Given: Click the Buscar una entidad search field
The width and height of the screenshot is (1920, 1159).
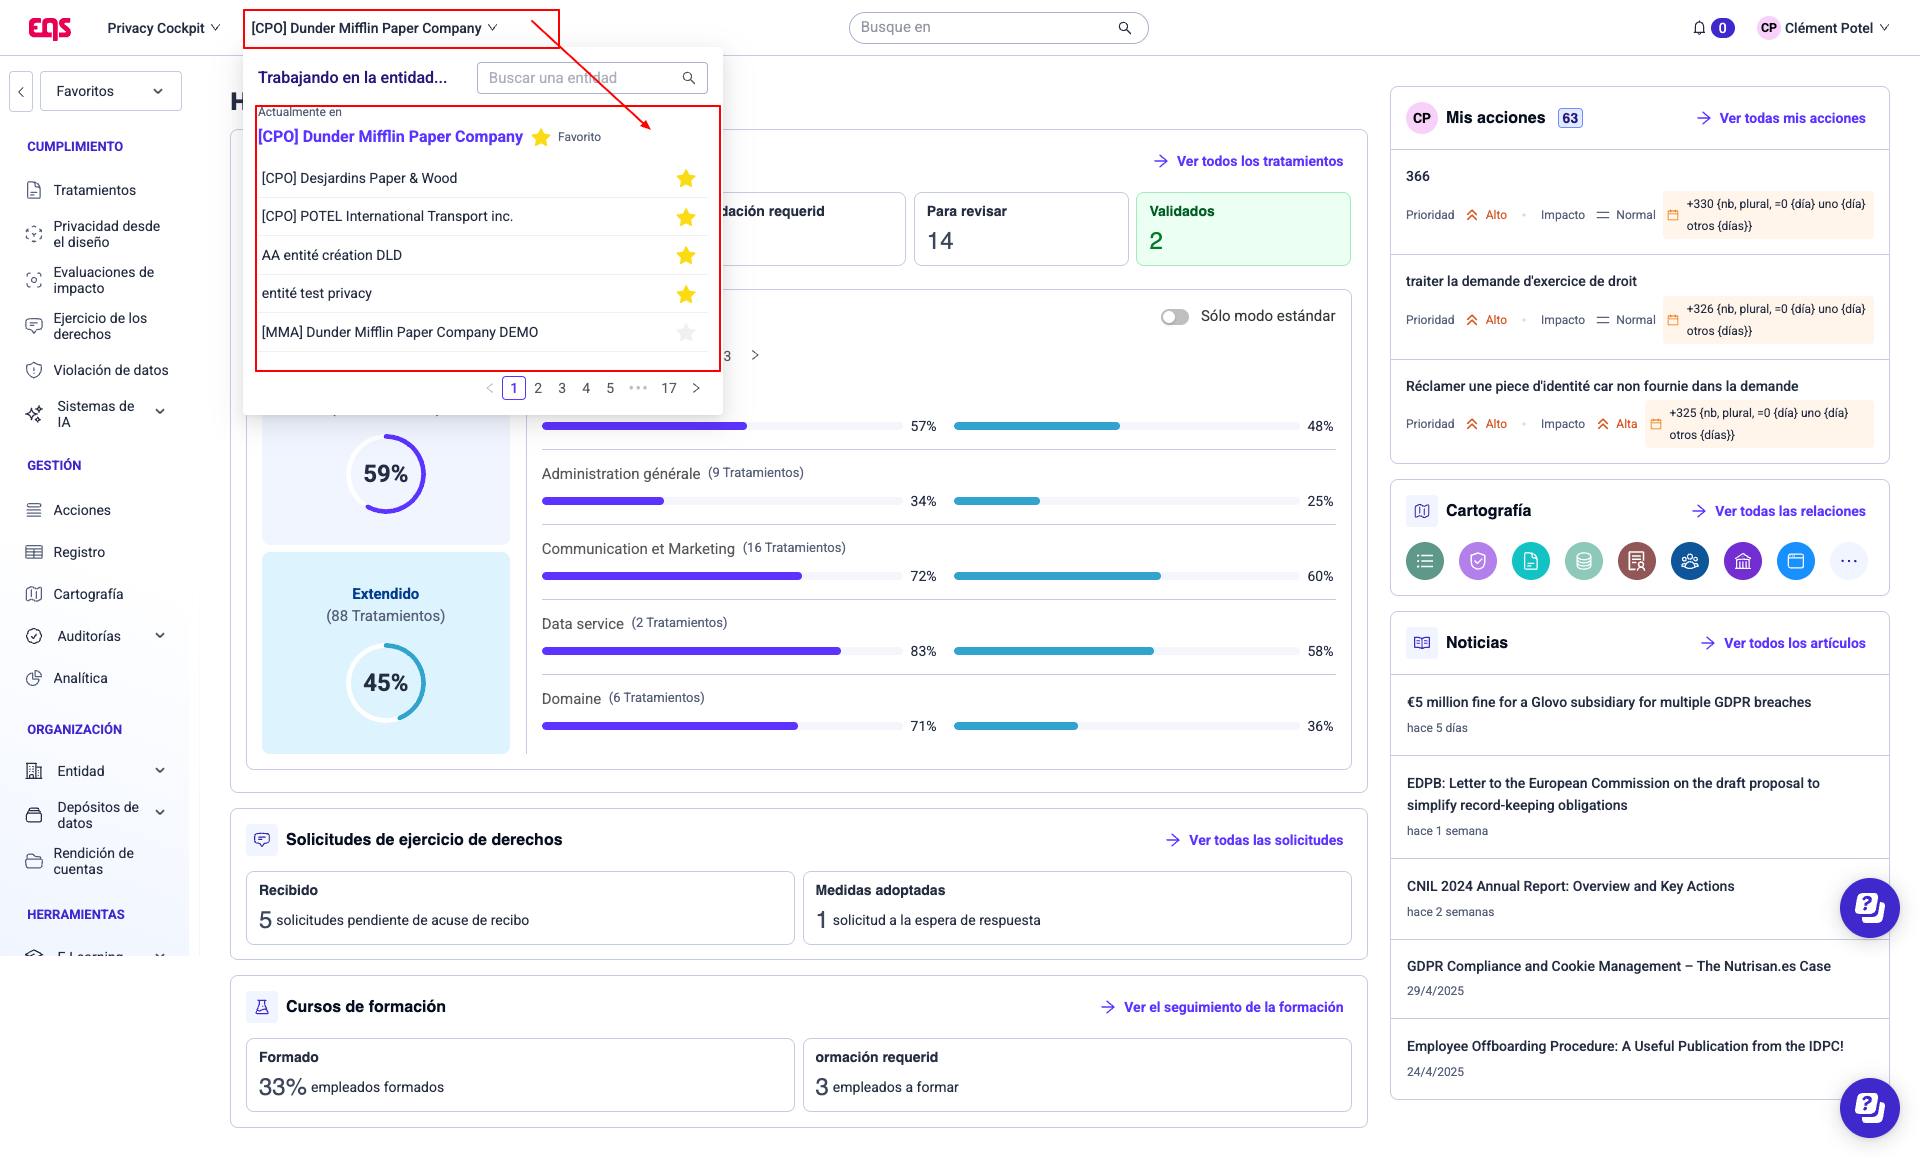Looking at the screenshot, I should coord(592,78).
